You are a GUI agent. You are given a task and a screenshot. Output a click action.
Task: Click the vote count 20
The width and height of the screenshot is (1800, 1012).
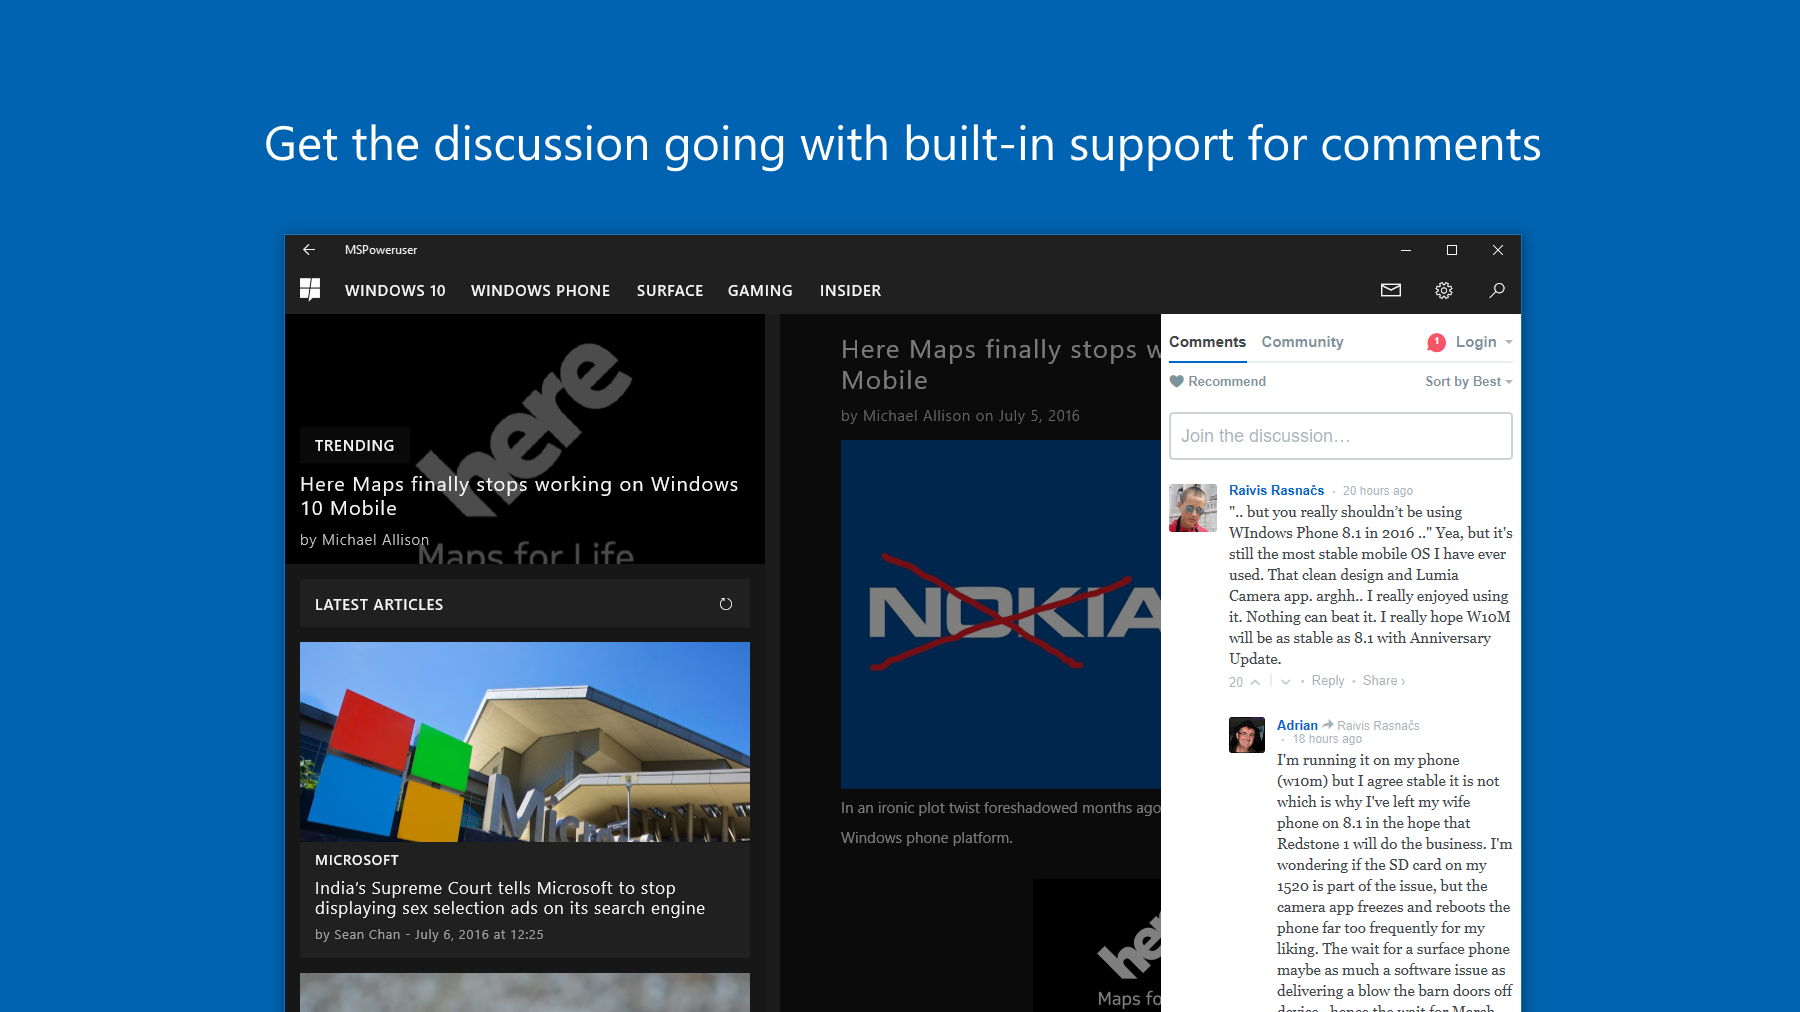pos(1236,682)
